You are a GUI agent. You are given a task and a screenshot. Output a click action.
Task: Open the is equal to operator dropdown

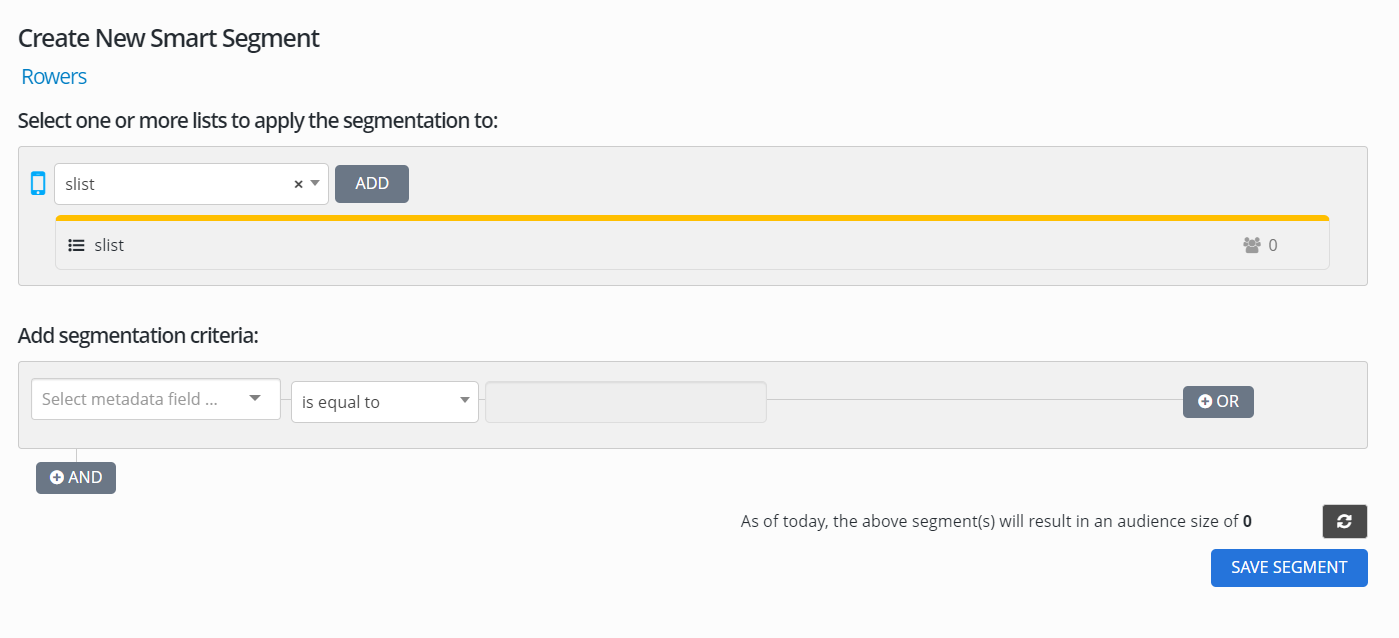384,401
